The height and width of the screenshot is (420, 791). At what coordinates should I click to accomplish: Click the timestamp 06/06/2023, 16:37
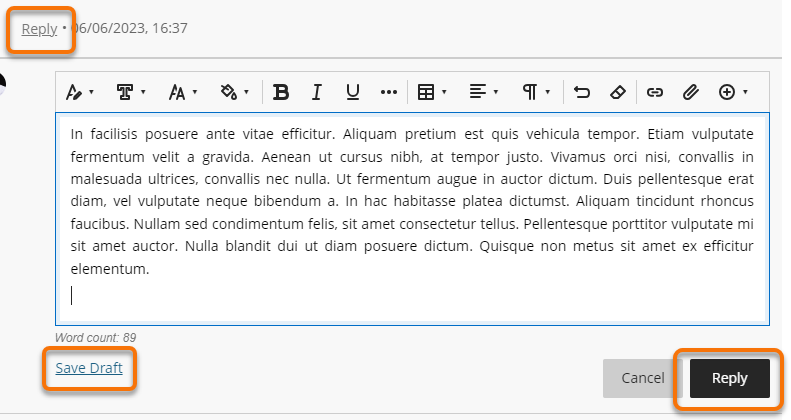[x=130, y=28]
